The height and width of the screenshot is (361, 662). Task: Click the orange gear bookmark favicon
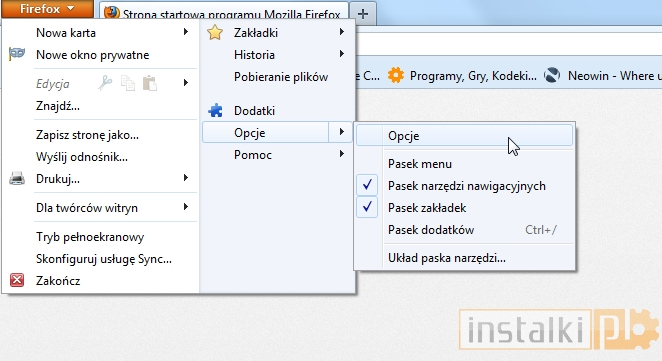(x=396, y=76)
